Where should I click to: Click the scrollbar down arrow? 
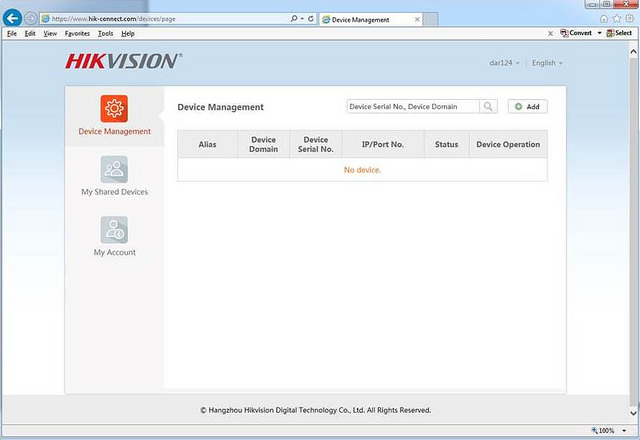click(633, 413)
